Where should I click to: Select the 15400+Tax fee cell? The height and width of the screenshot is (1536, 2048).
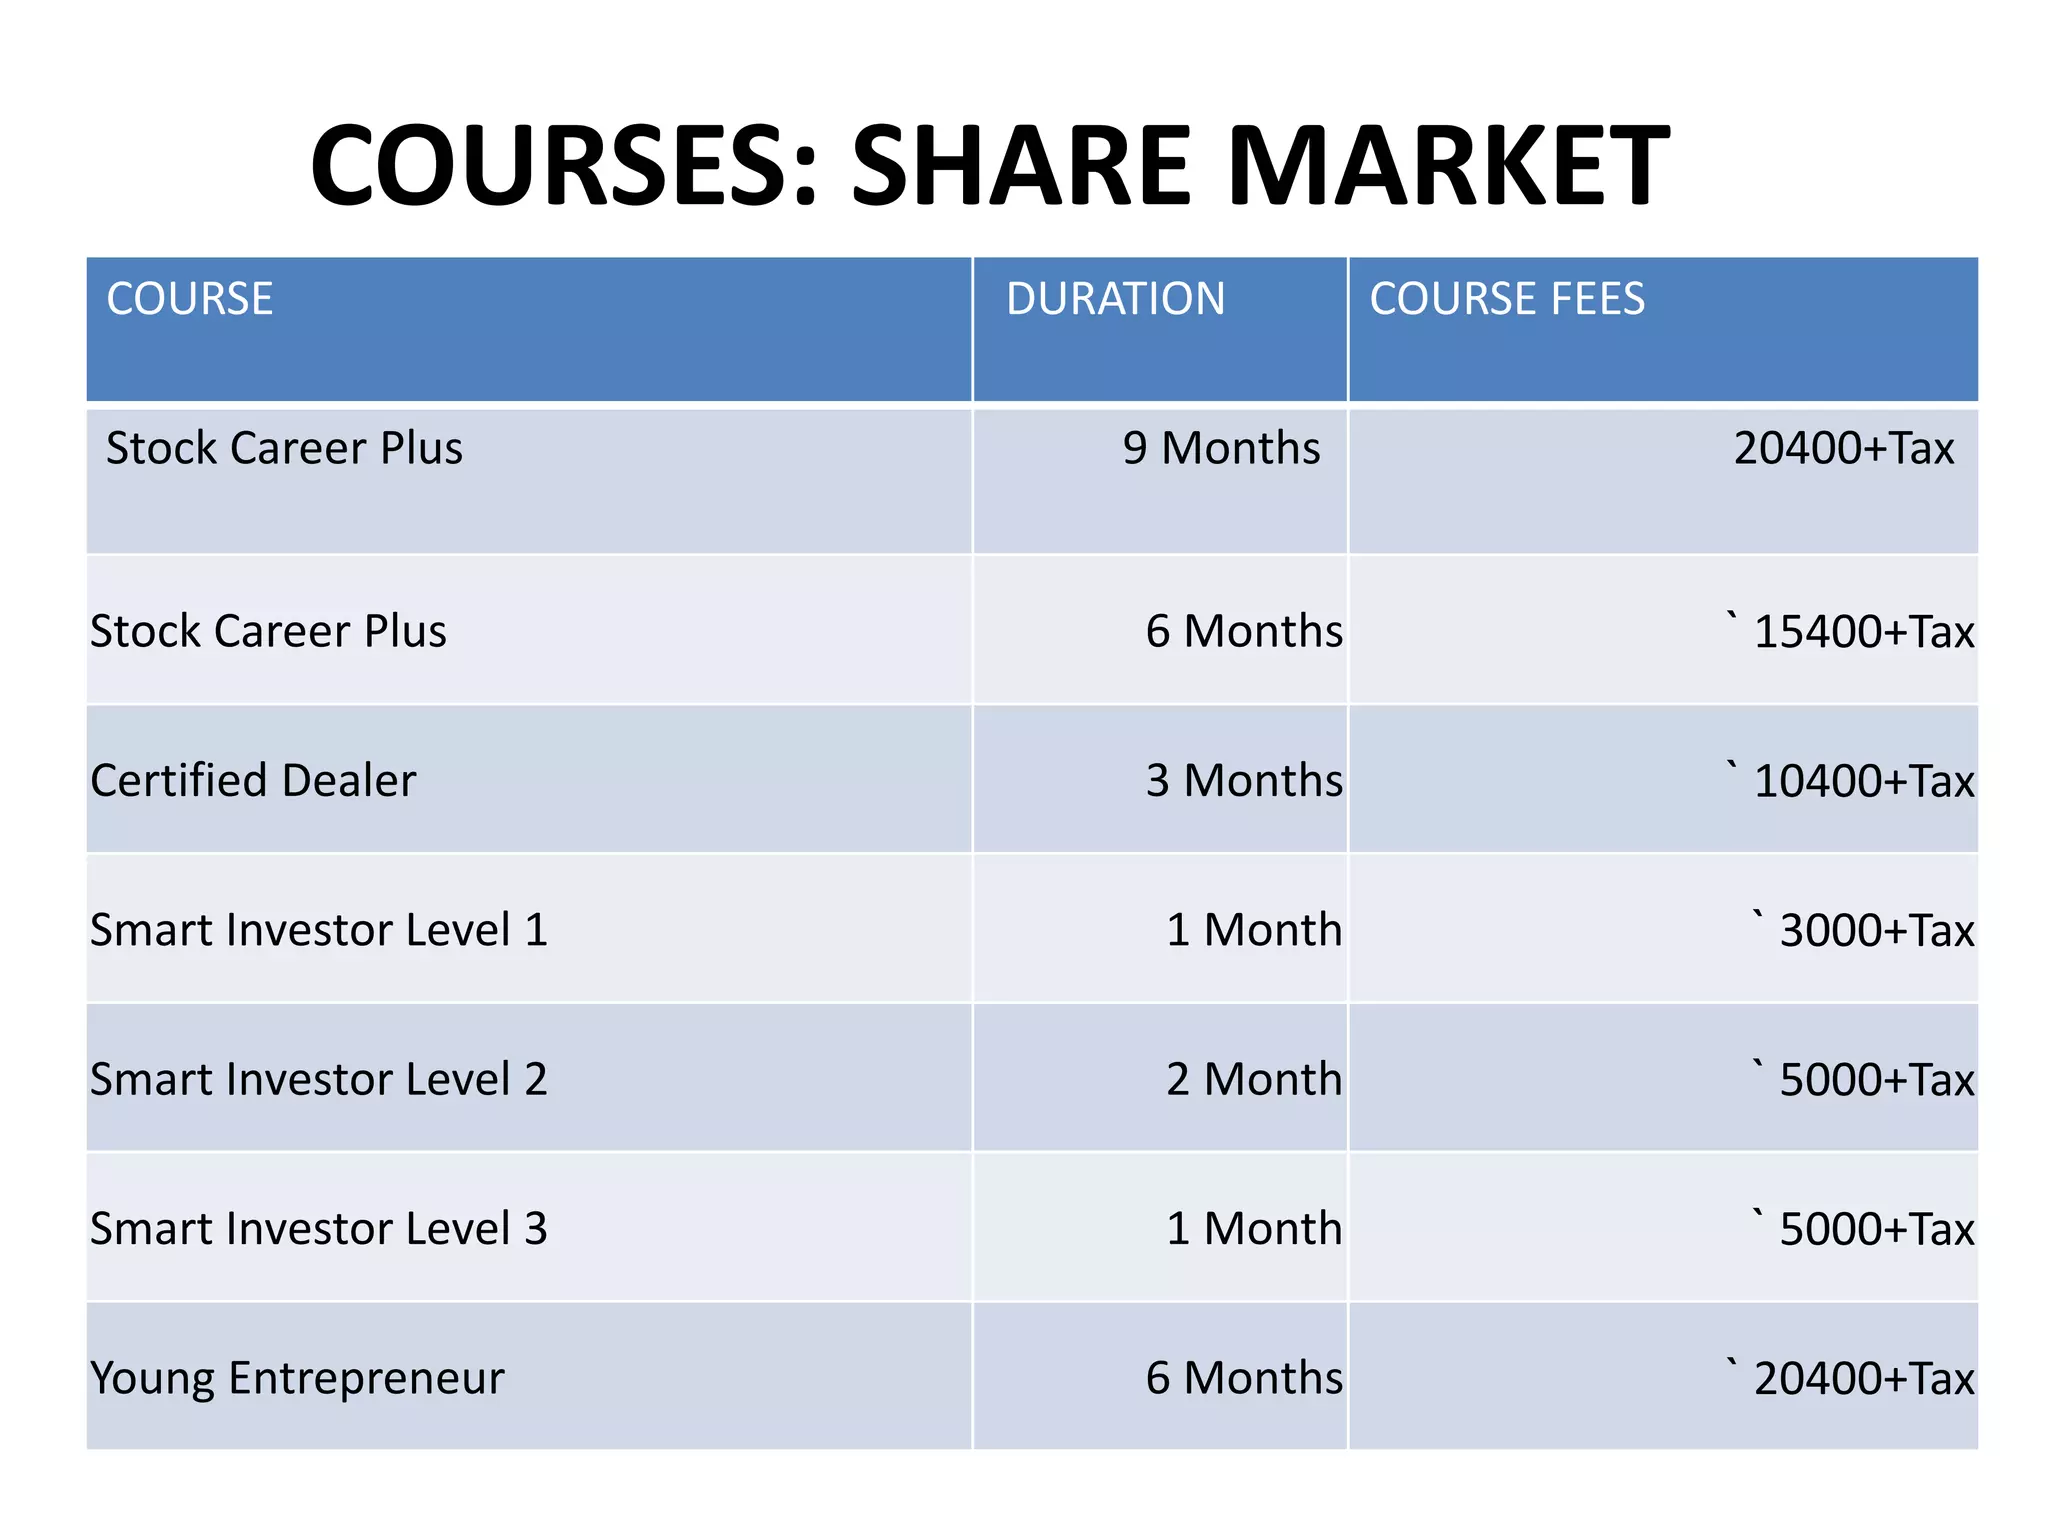point(1663,630)
